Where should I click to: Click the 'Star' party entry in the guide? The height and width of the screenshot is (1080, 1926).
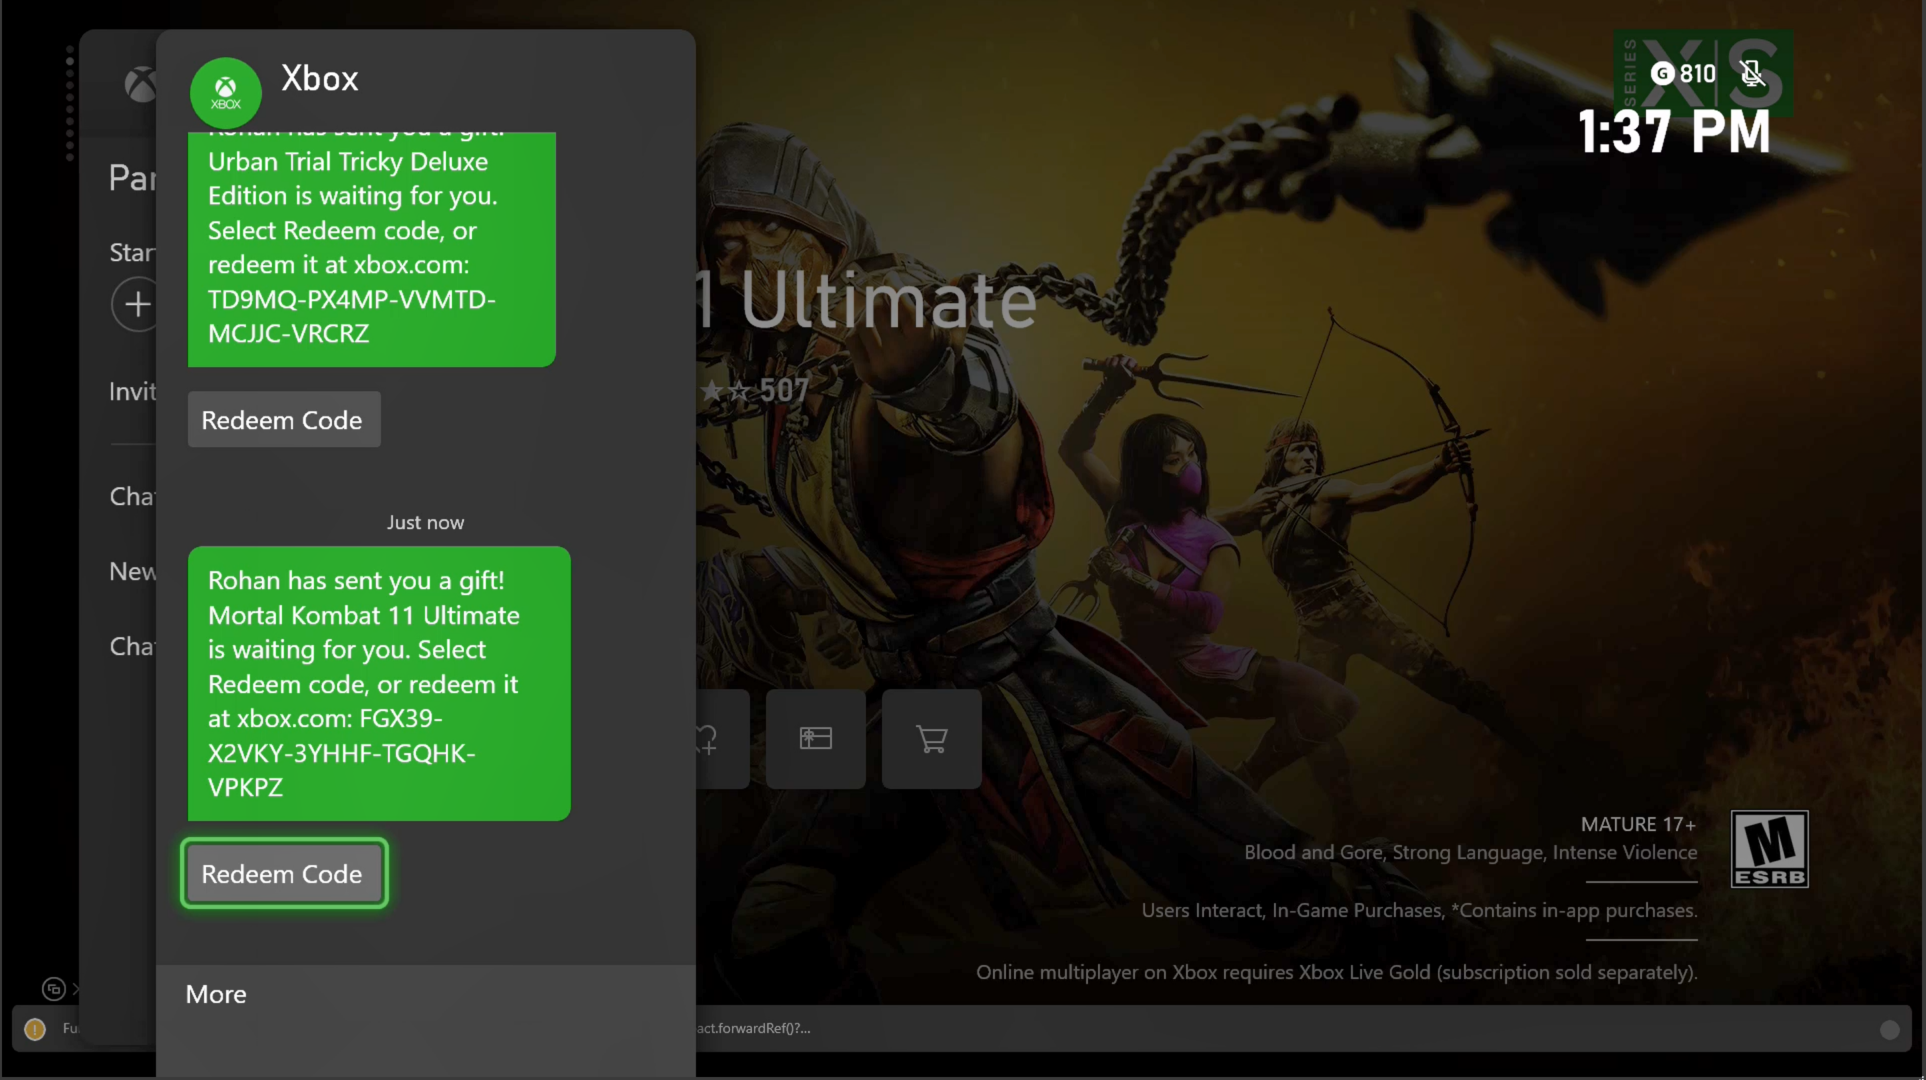coord(132,252)
